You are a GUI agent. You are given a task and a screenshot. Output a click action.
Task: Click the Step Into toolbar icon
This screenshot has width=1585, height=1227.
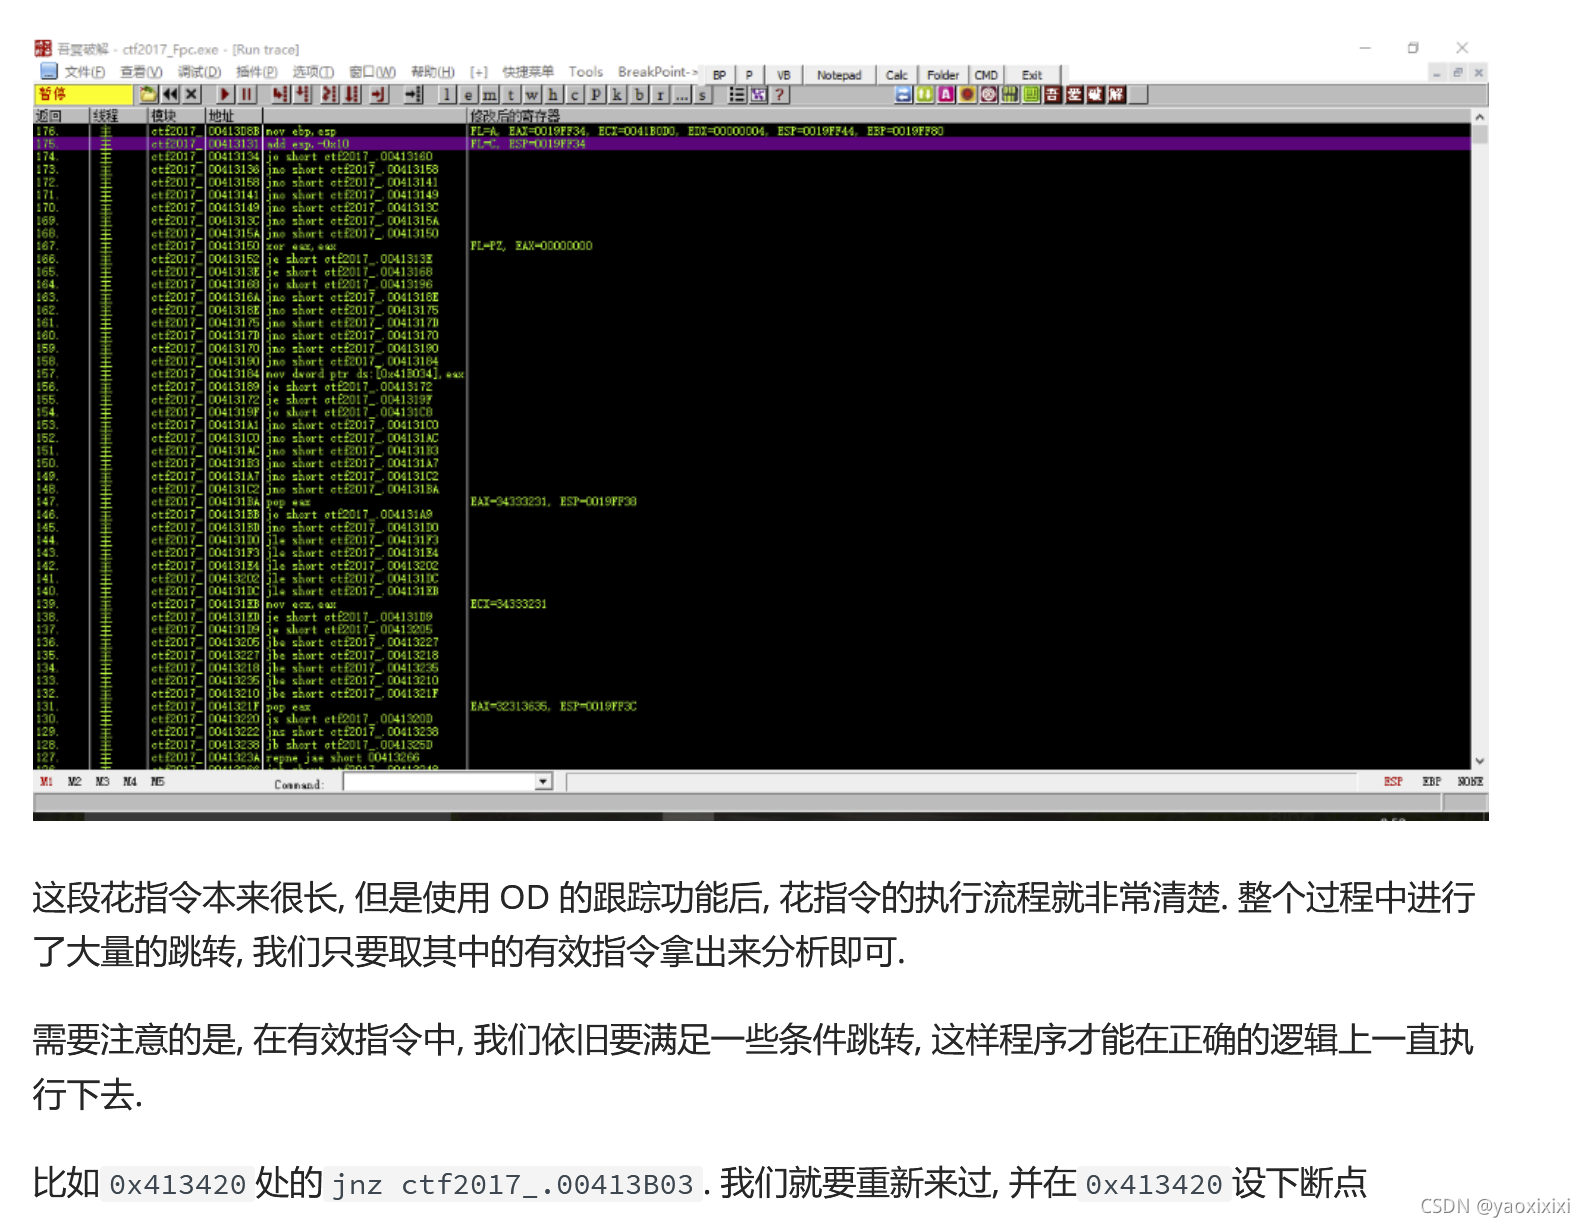280,94
